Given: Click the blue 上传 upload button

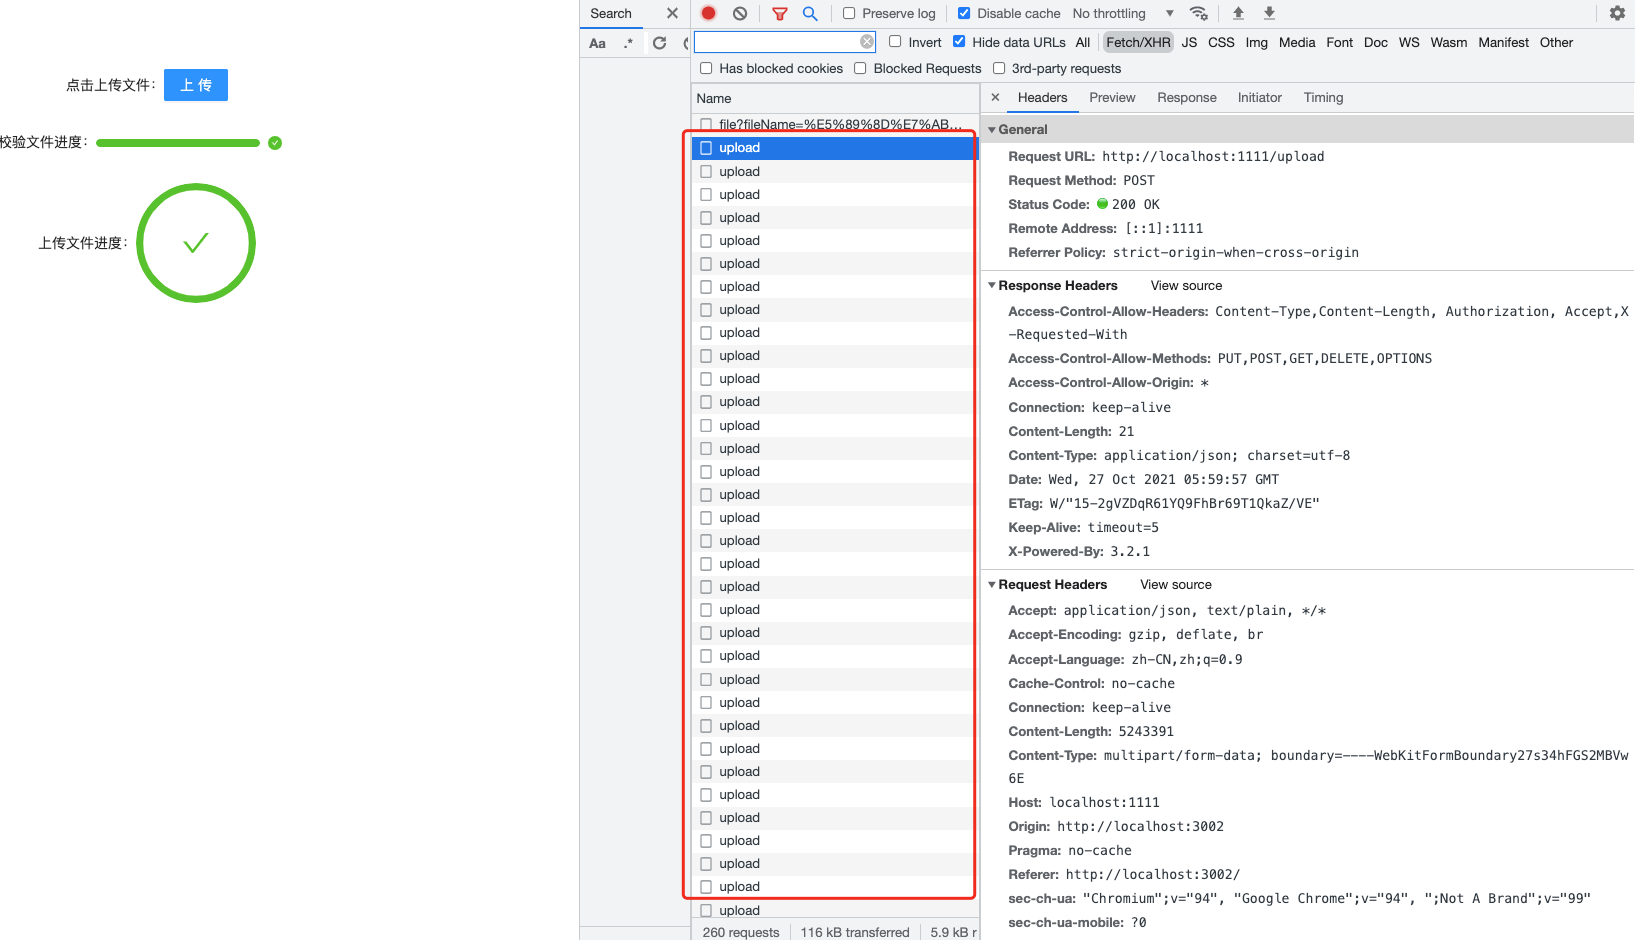Looking at the screenshot, I should pos(196,85).
